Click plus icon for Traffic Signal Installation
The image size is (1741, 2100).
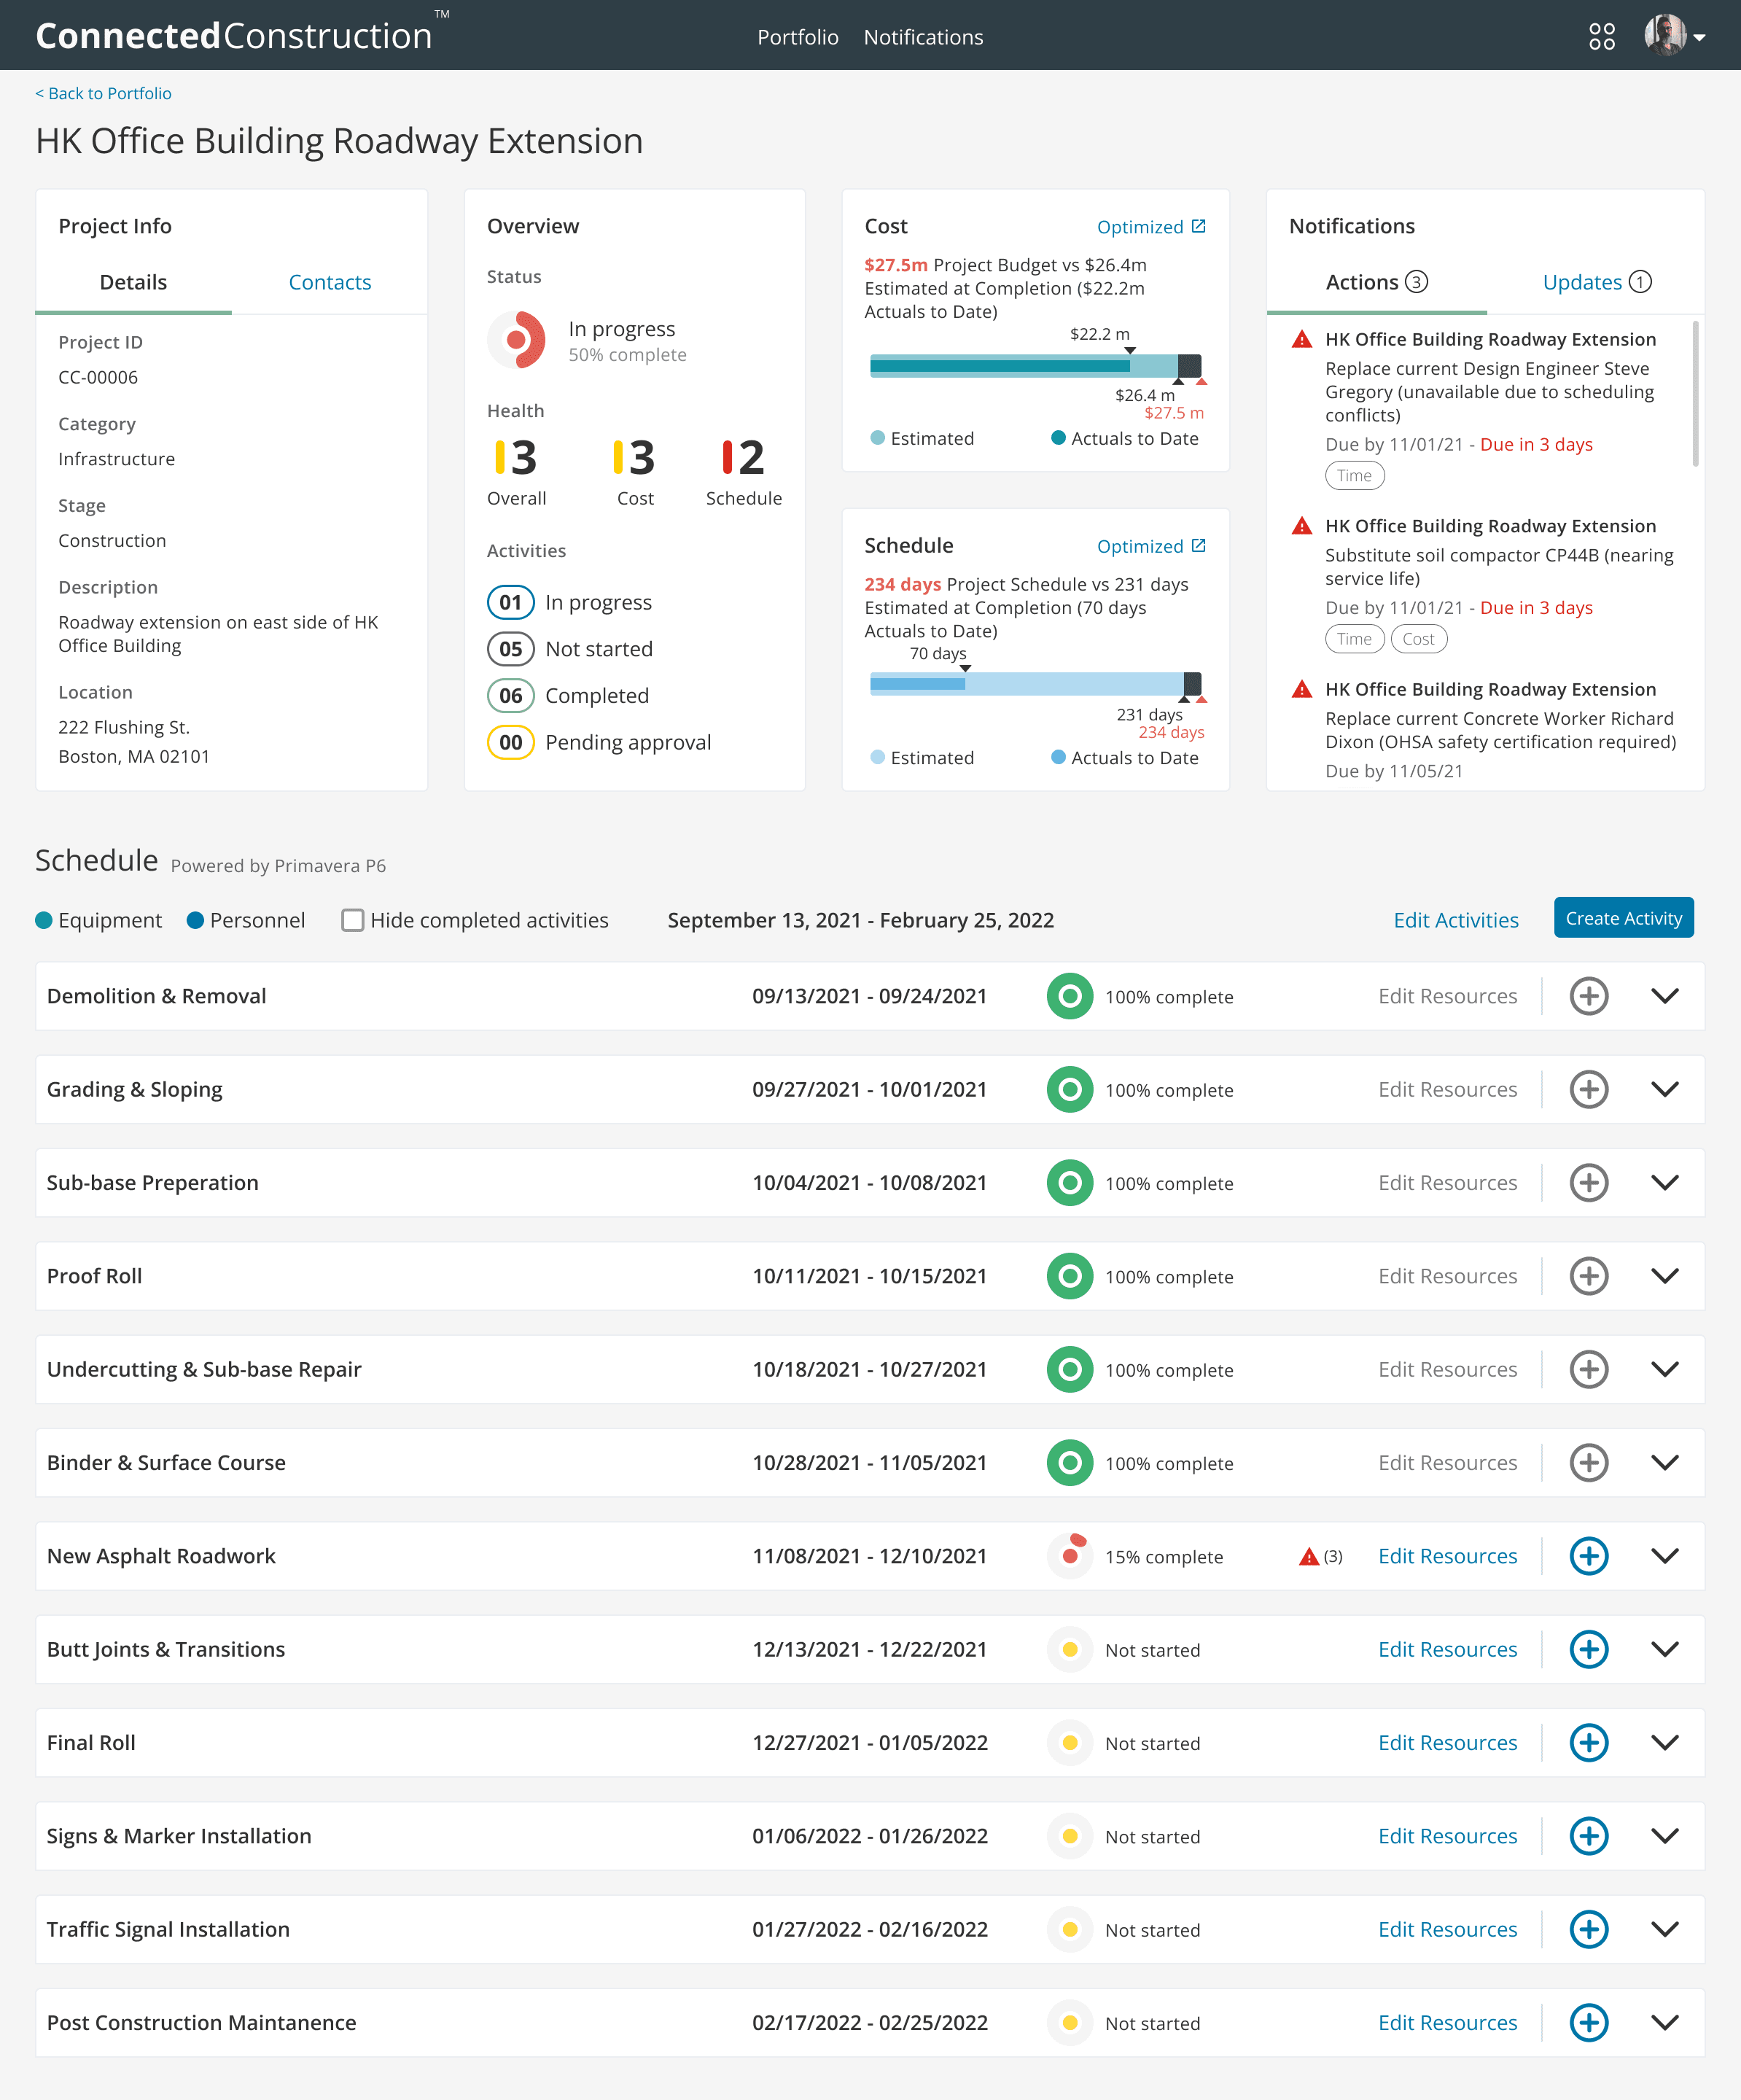coord(1588,1929)
